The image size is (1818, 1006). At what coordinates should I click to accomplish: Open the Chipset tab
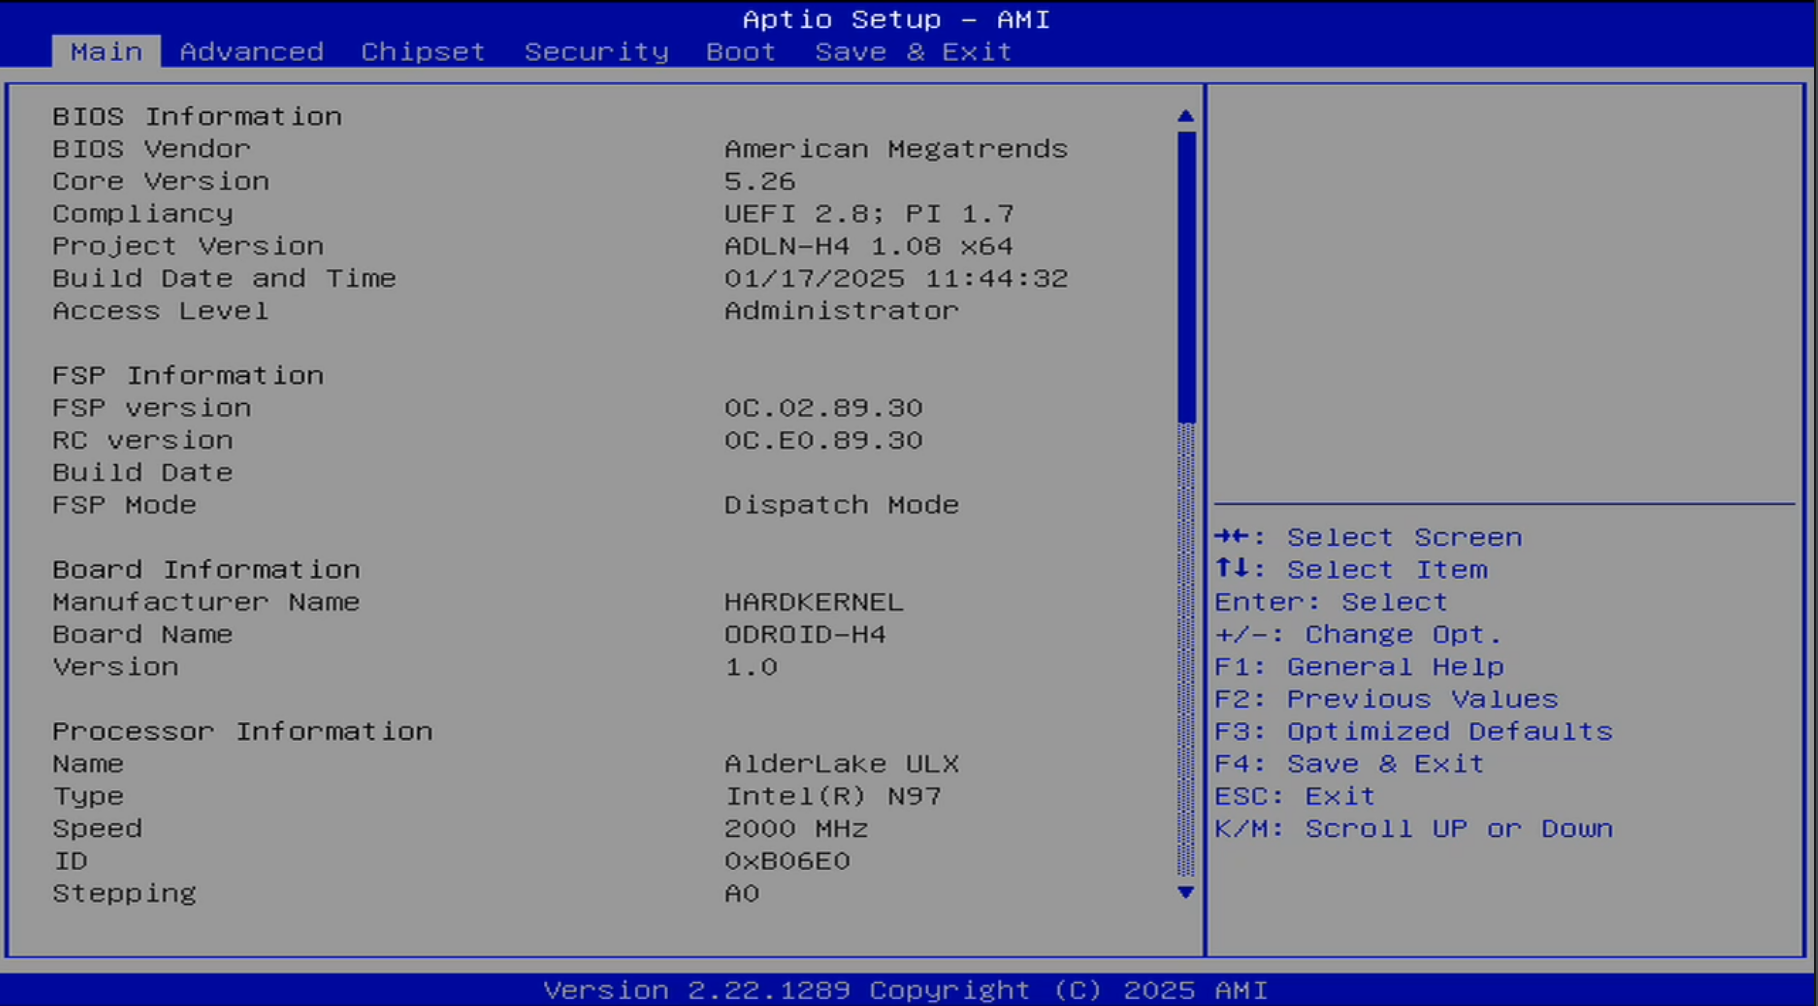(422, 52)
